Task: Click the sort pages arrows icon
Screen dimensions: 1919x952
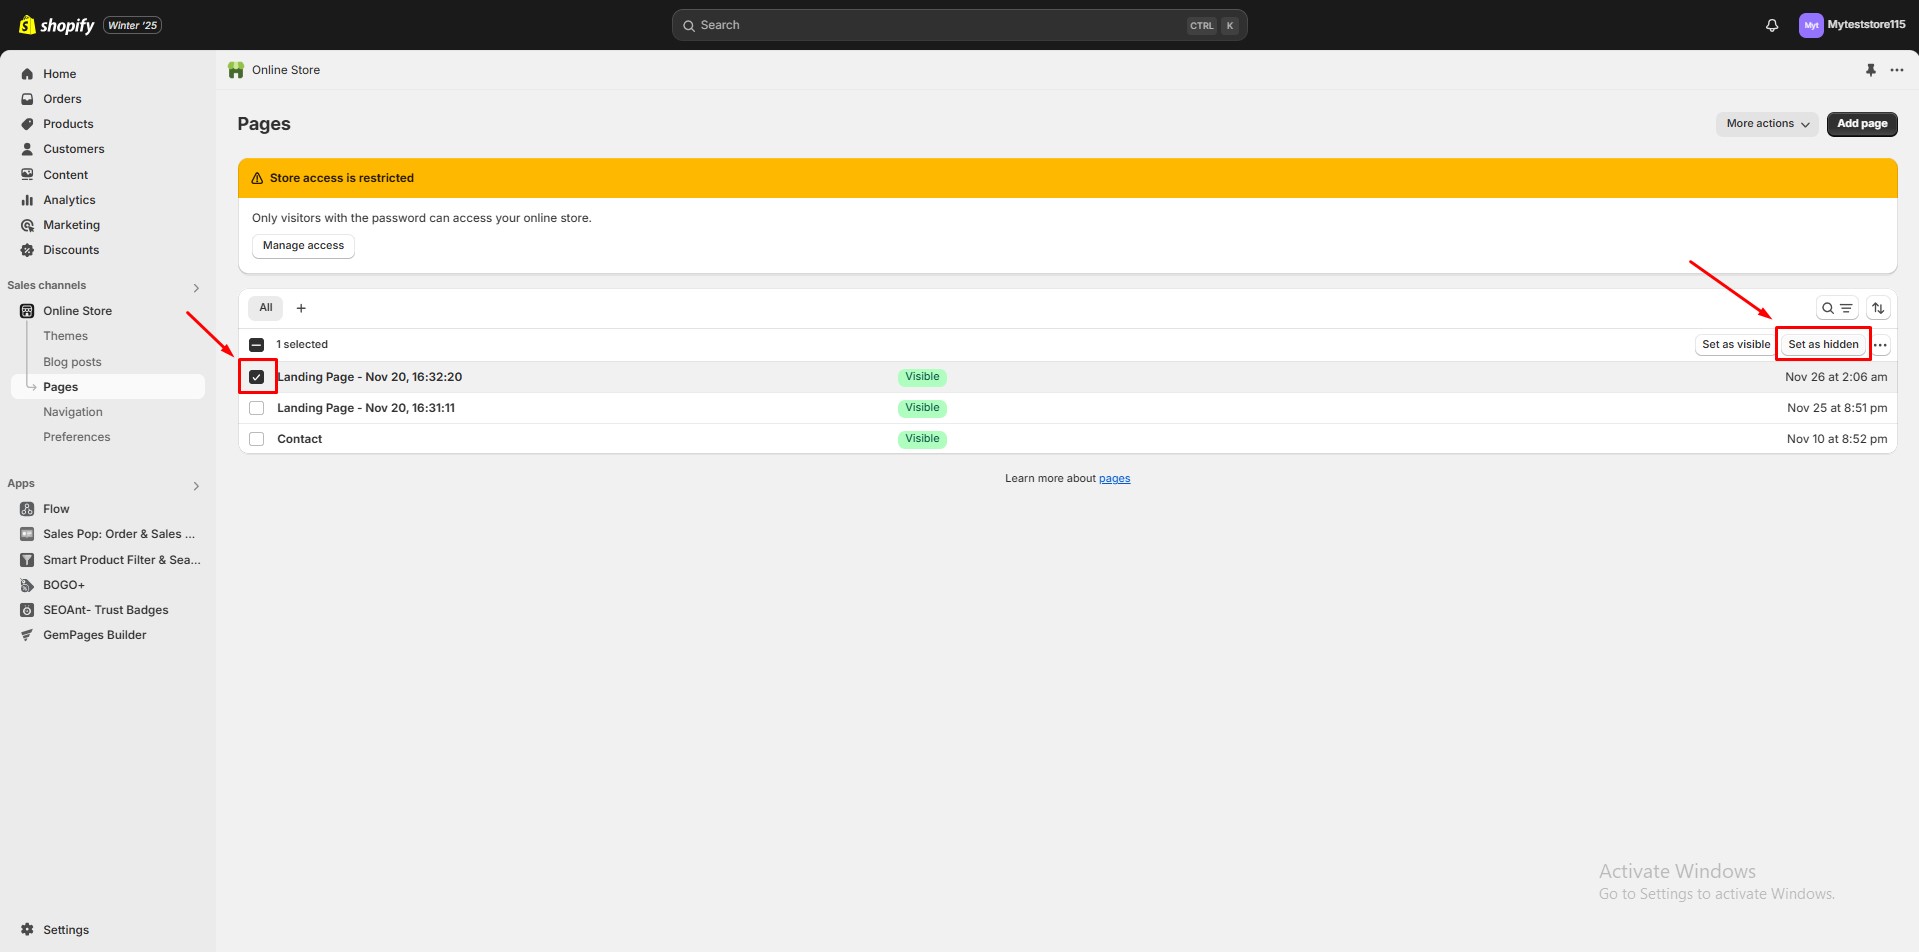Action: [1878, 308]
